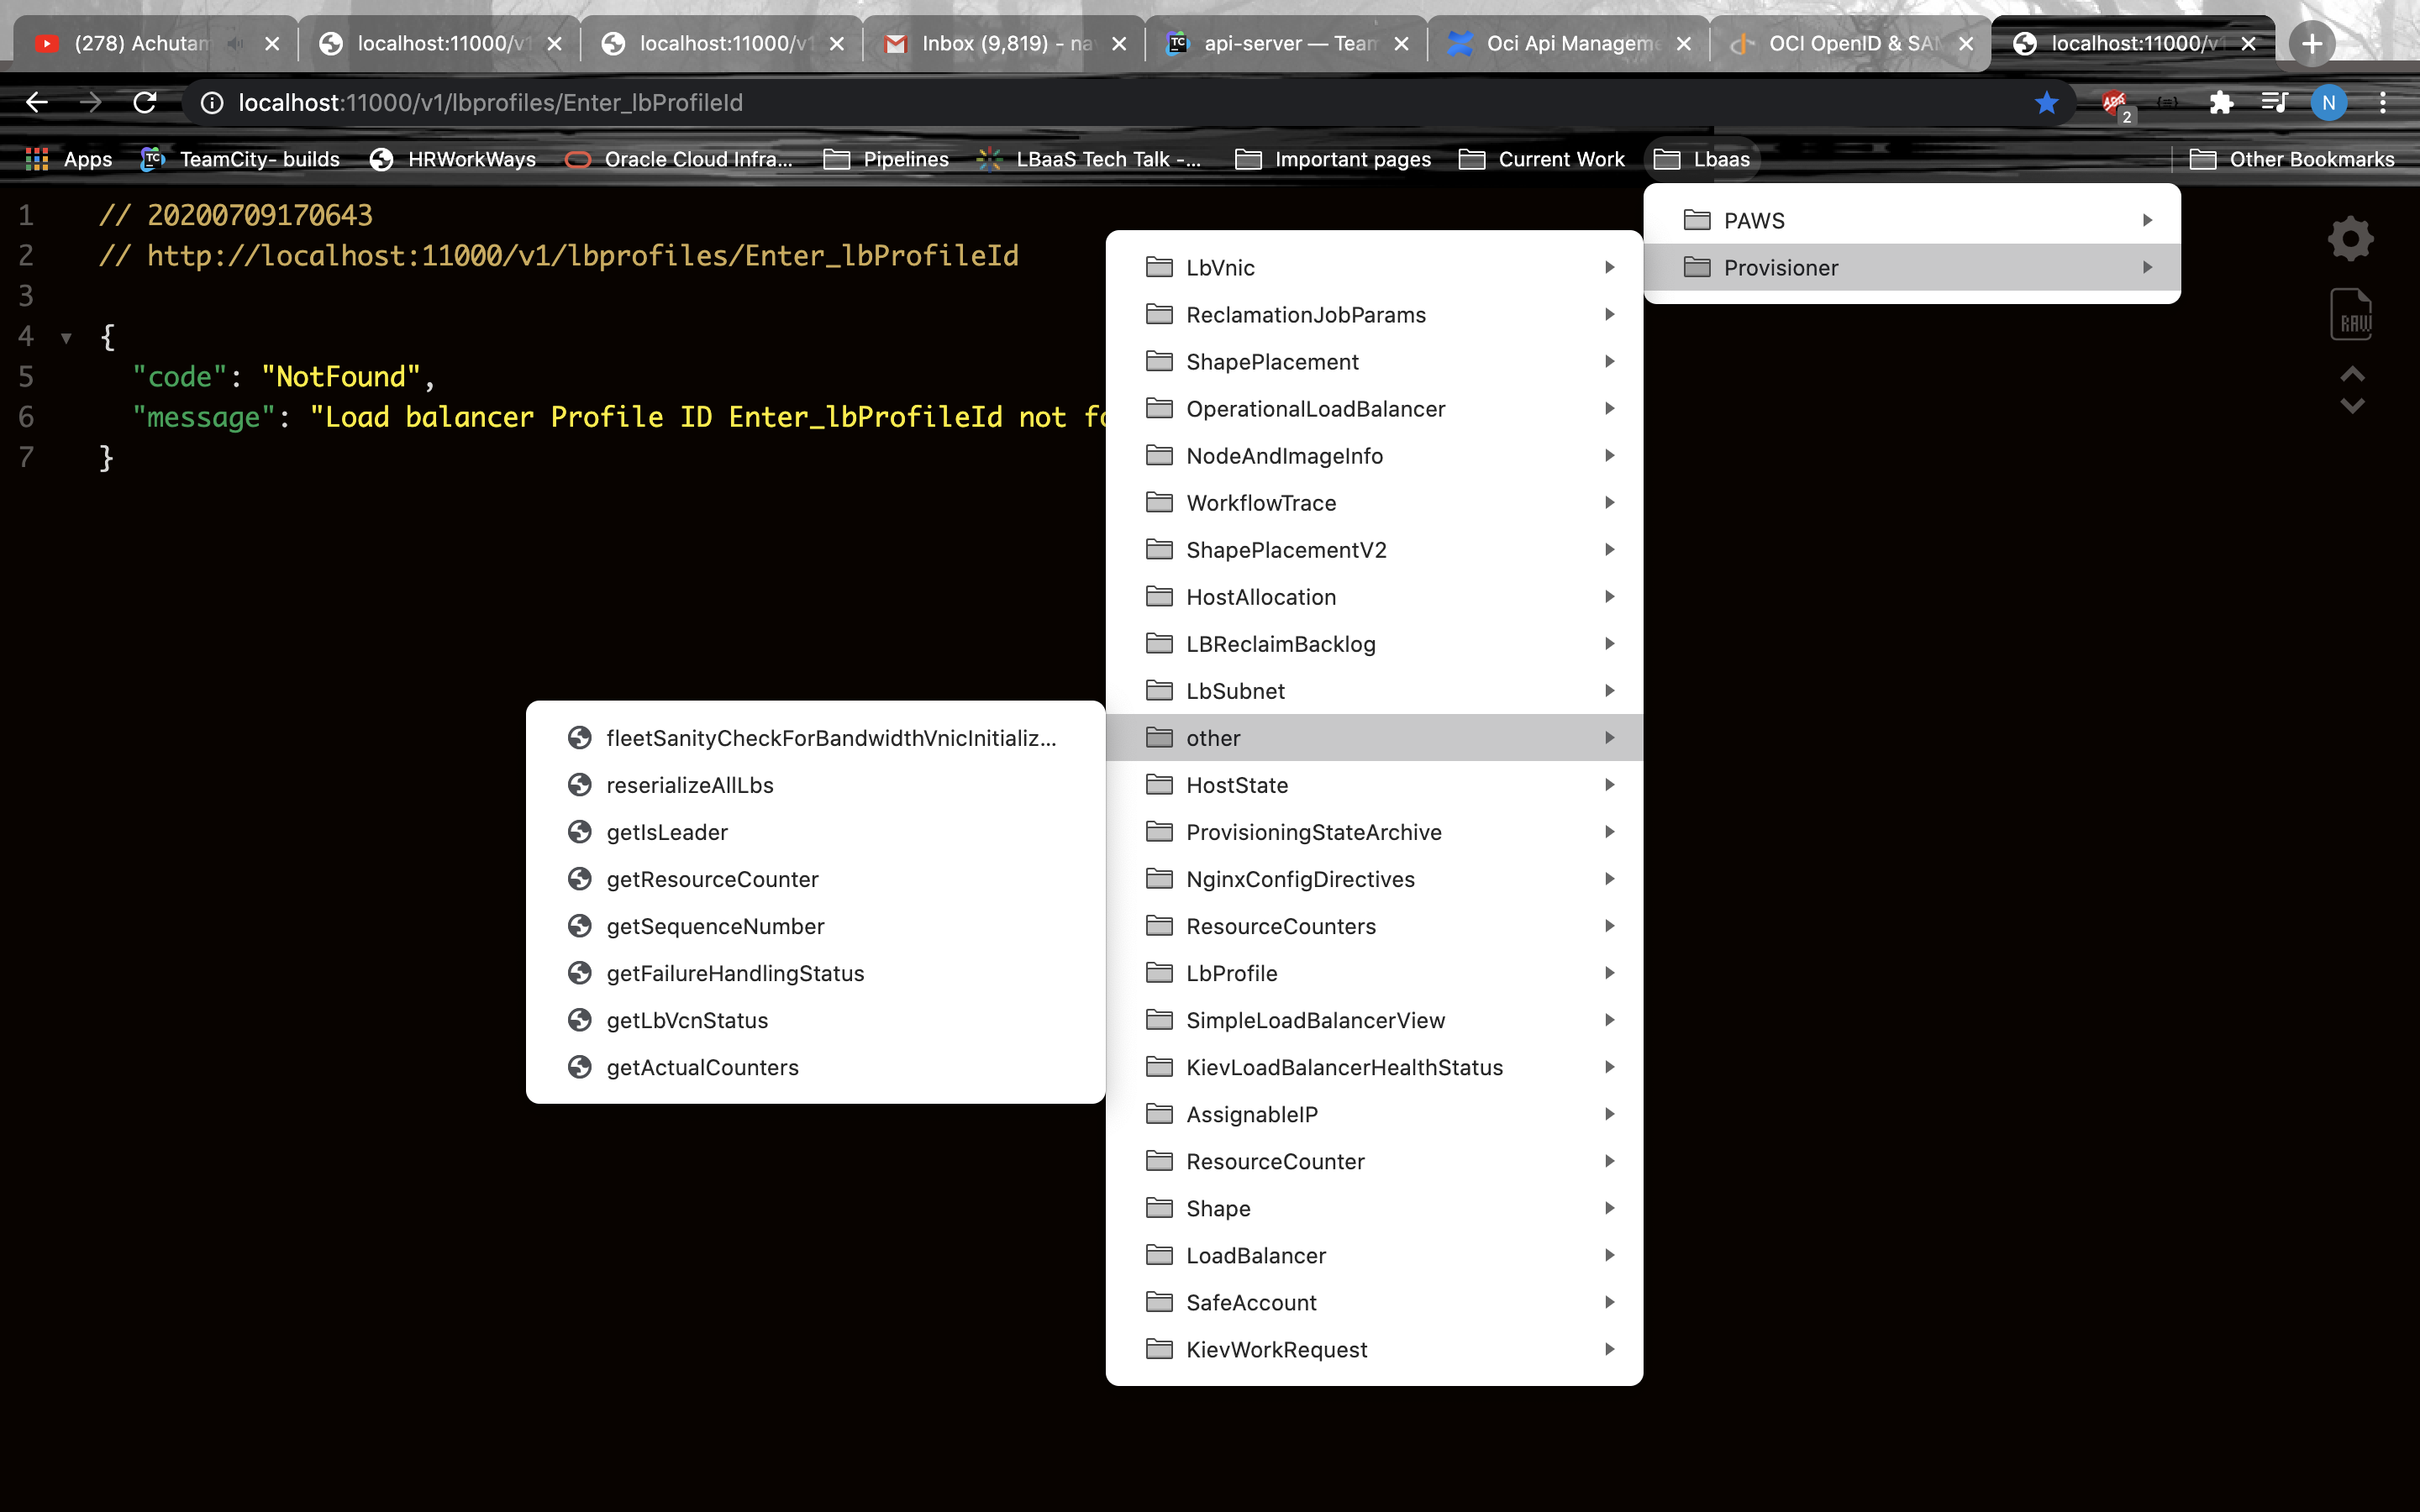Open the Chrome three-dot menu
This screenshot has height=1512, width=2420.
pyautogui.click(x=2384, y=102)
